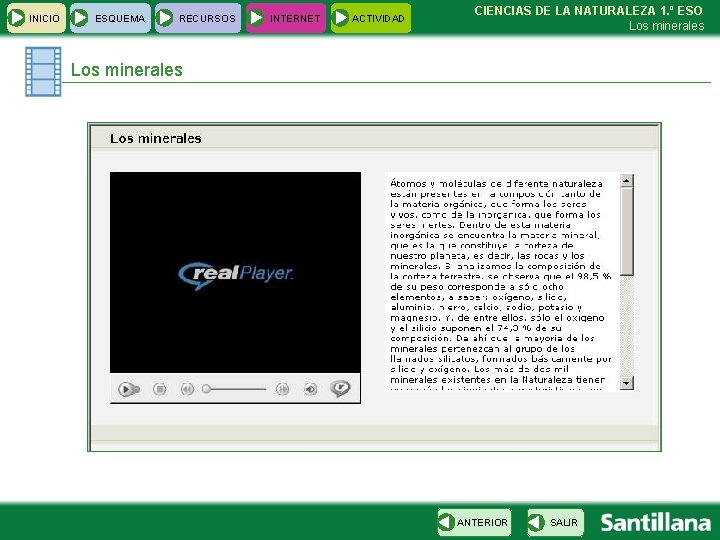Click the video seek slider handle
Viewport: 720px width, 540px height.
click(x=206, y=389)
